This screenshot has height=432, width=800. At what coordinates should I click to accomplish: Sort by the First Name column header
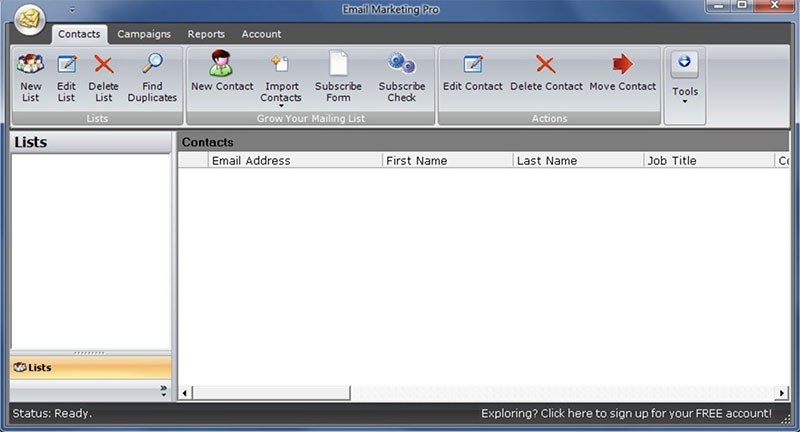447,160
